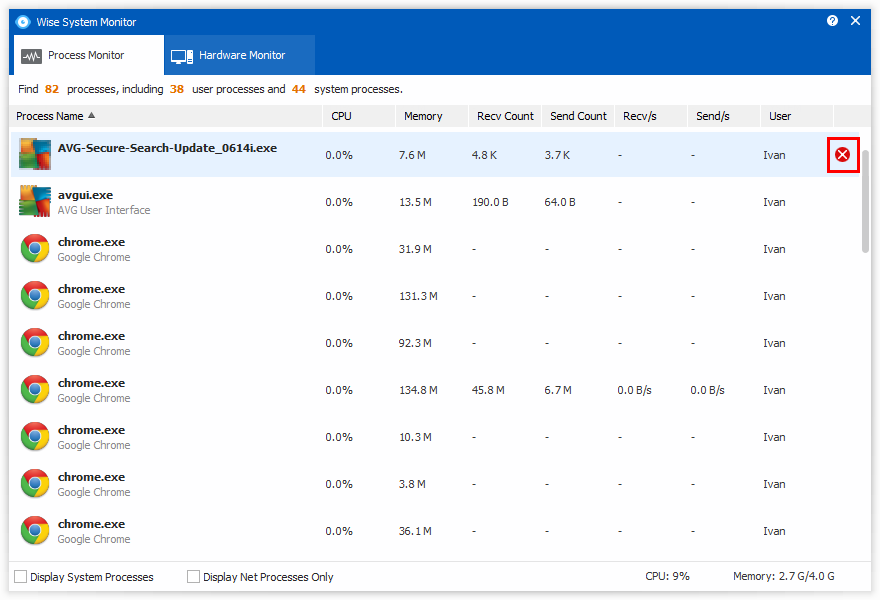Click the 3.7 K send count value
Screen dimensions: 880x600
tap(557, 155)
